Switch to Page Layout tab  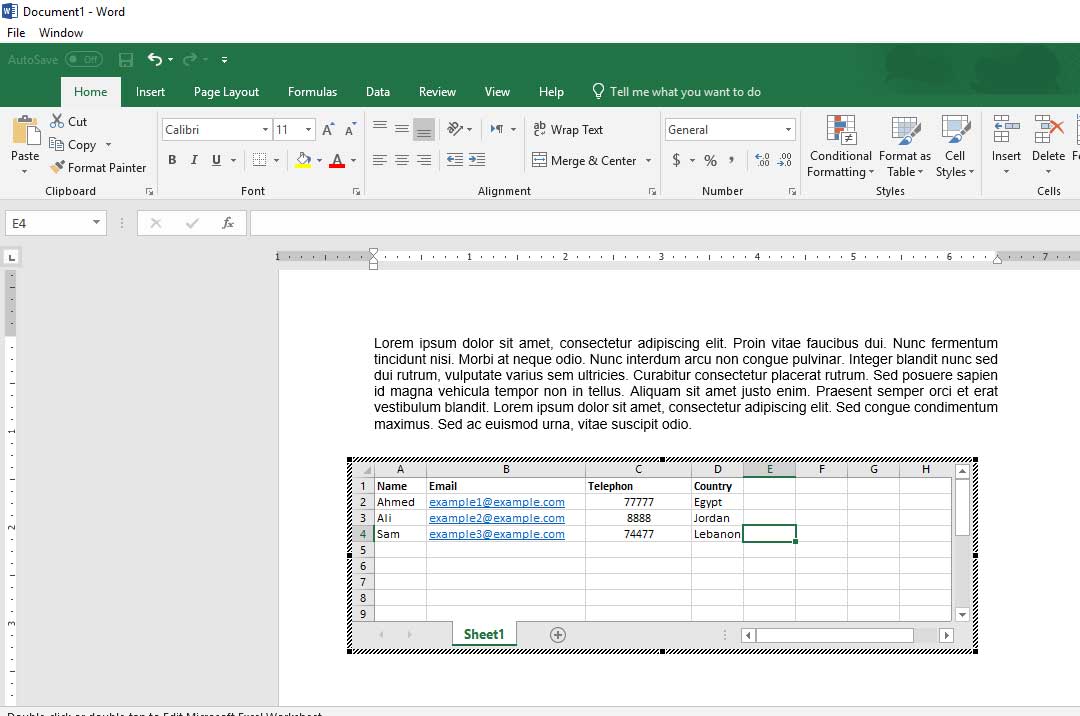(226, 92)
